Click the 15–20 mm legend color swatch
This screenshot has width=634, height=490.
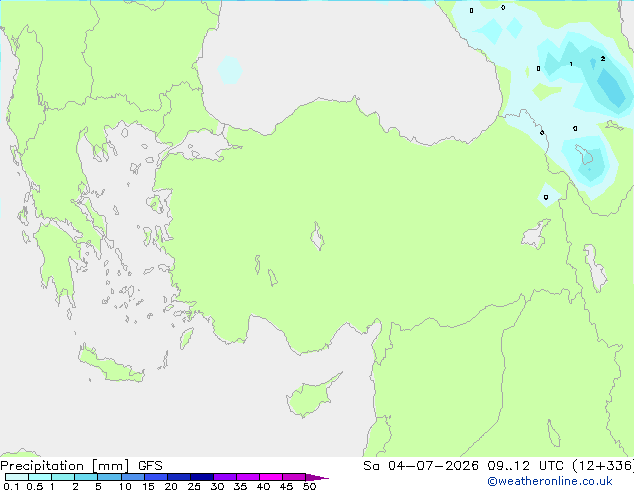pyautogui.click(x=156, y=477)
